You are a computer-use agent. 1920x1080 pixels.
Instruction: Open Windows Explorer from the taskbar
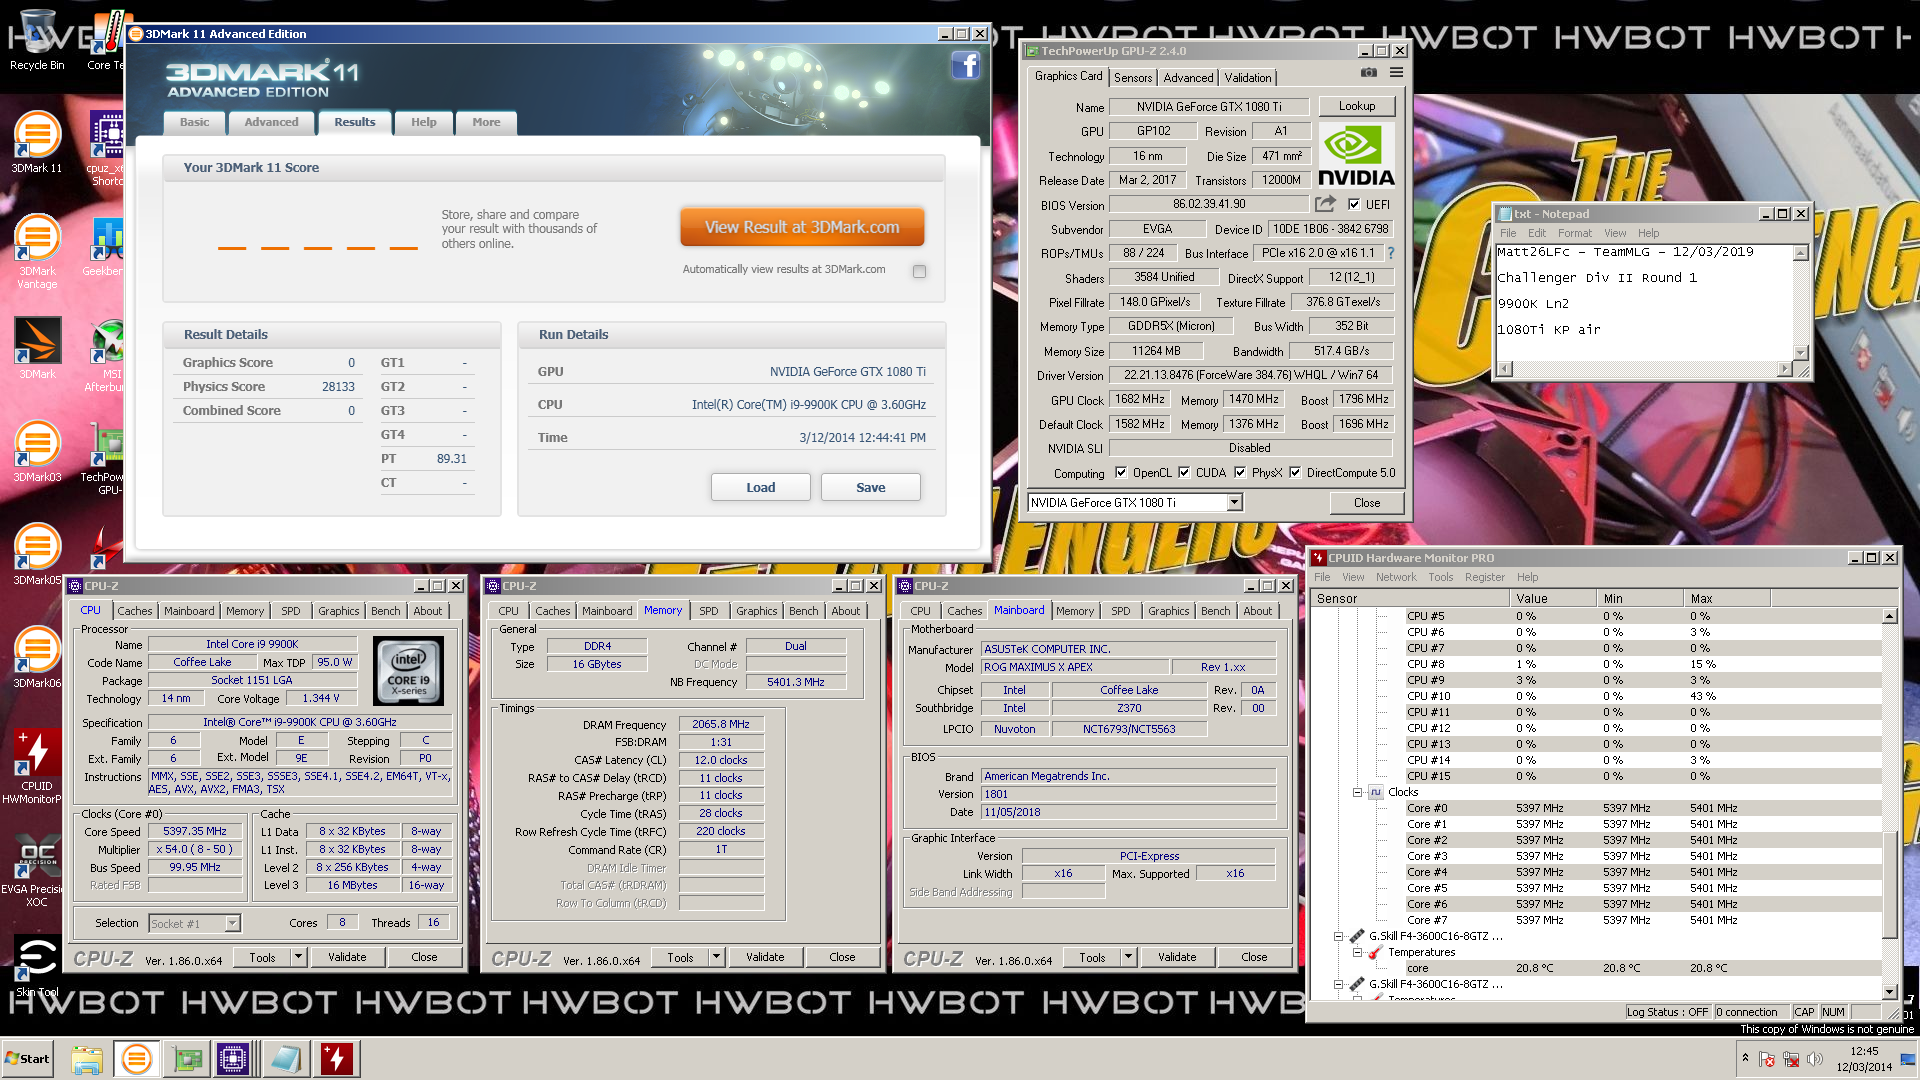click(87, 1059)
